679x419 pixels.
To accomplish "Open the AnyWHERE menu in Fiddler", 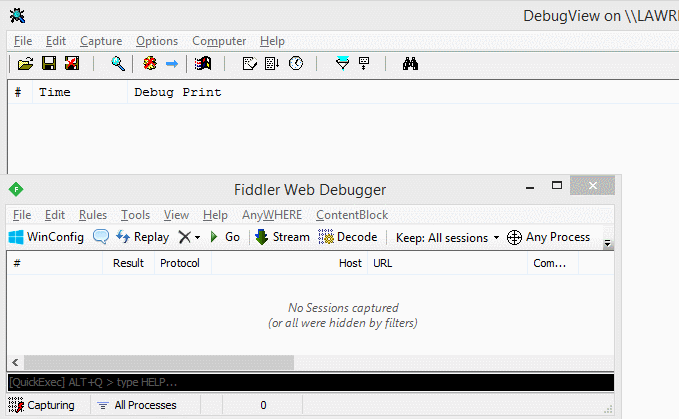I will click(x=272, y=215).
